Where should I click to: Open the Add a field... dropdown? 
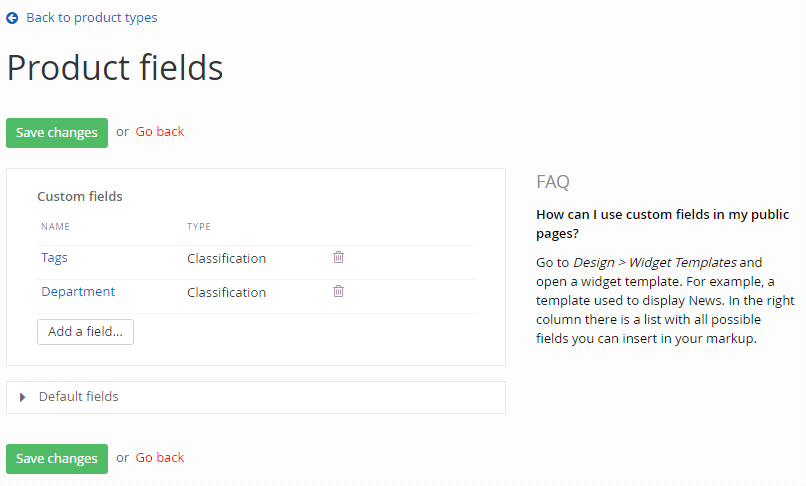click(x=85, y=332)
